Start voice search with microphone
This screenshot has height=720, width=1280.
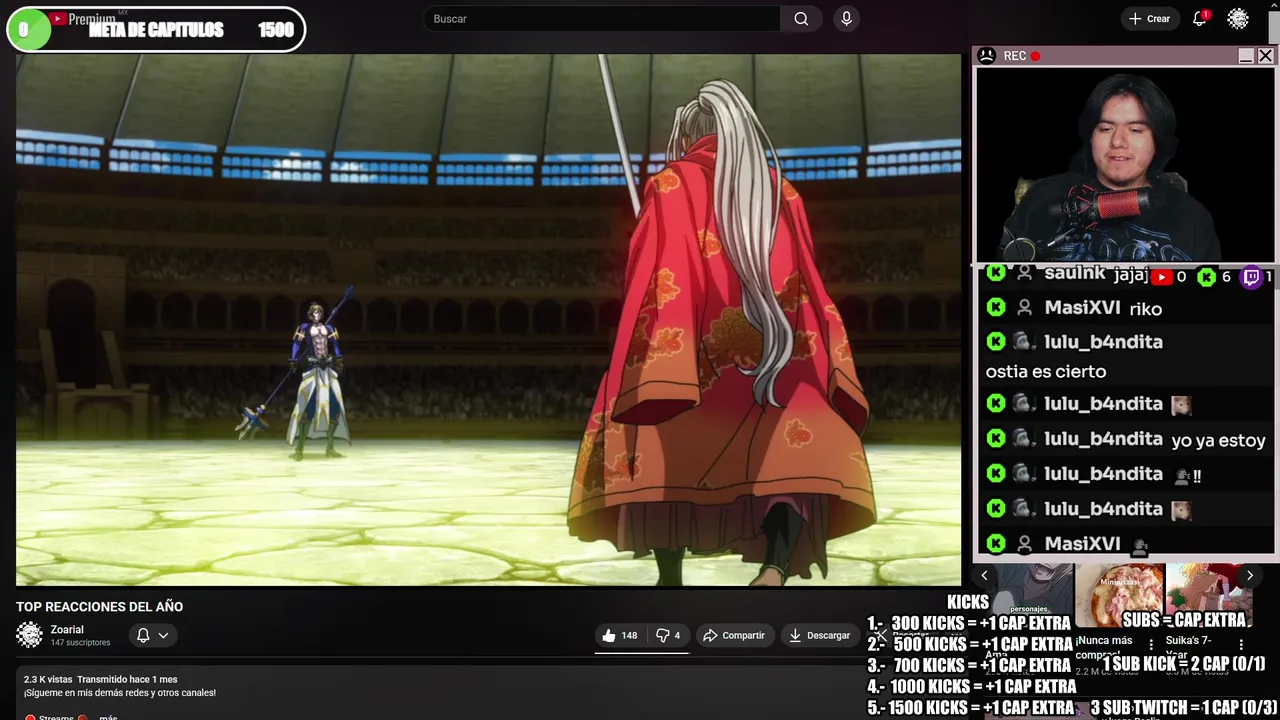coord(846,19)
